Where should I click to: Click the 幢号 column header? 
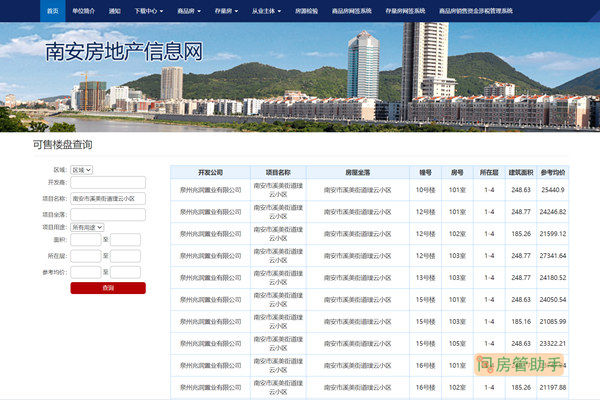(x=426, y=173)
